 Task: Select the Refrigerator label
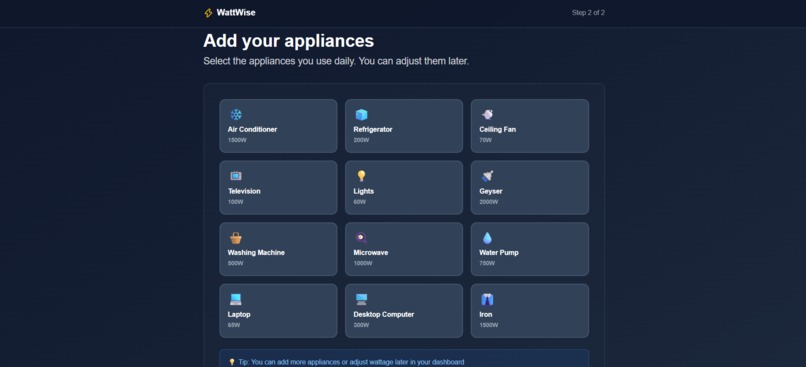coord(373,130)
